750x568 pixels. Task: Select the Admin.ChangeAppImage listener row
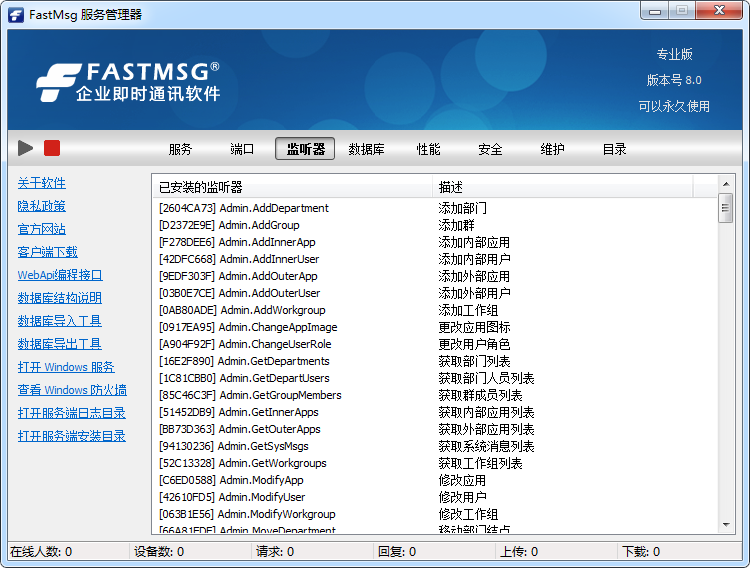[434, 327]
